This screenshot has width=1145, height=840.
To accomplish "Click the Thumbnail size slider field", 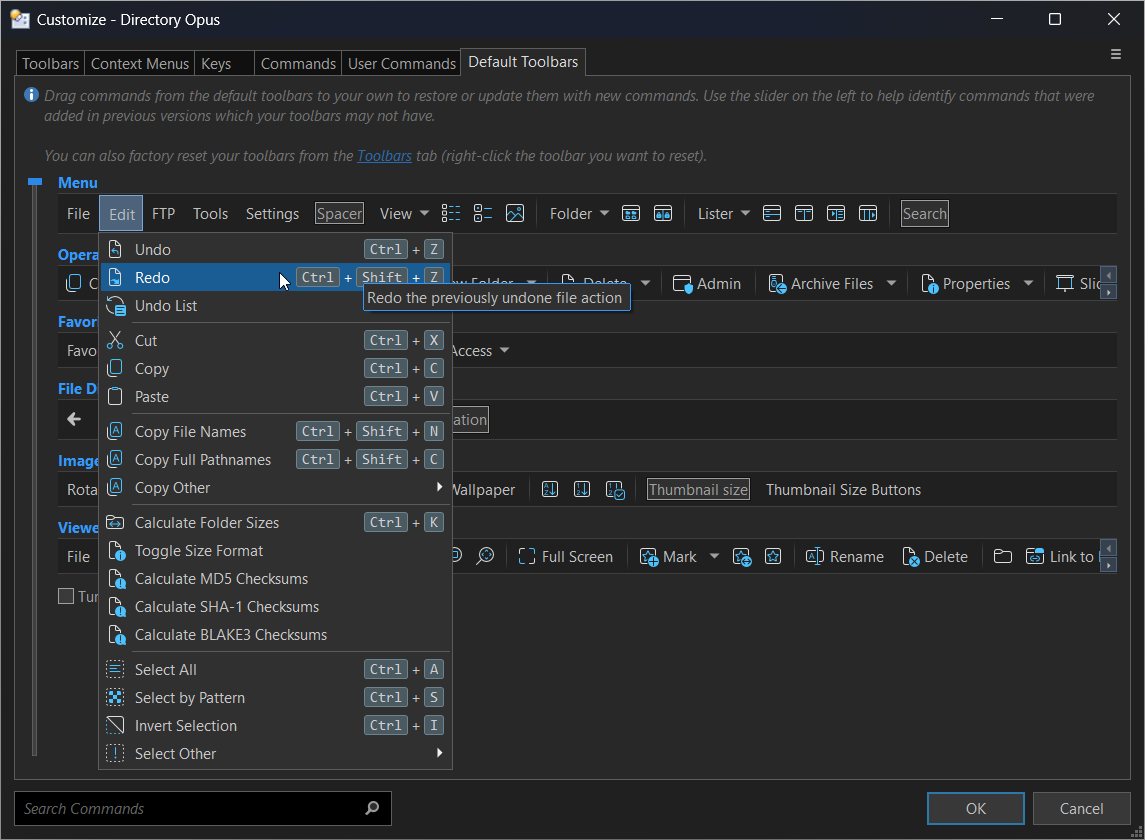I will [x=698, y=489].
